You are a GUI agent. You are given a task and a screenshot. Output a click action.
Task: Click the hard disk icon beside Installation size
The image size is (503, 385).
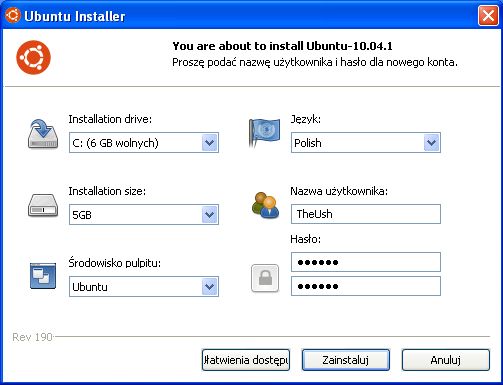point(43,205)
